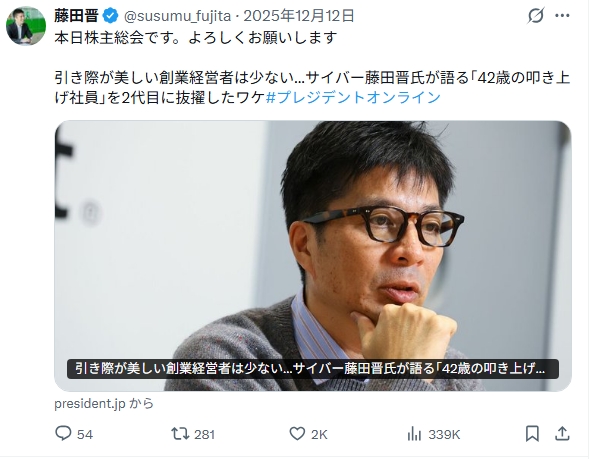
Task: Open the three-dot more options menu
Action: click(x=562, y=16)
